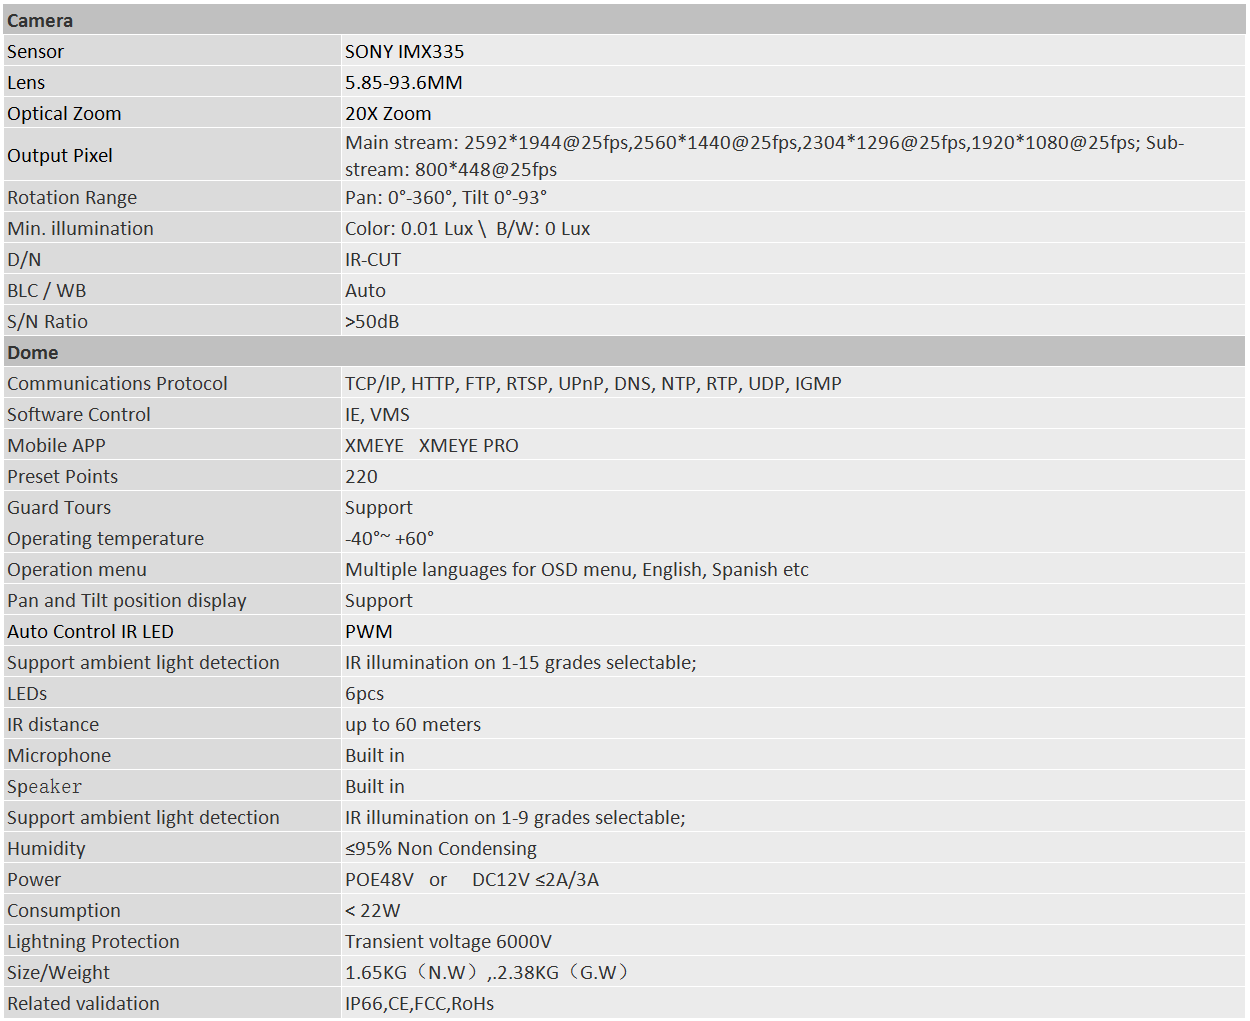Click the Auto Control IR LED label

click(90, 631)
